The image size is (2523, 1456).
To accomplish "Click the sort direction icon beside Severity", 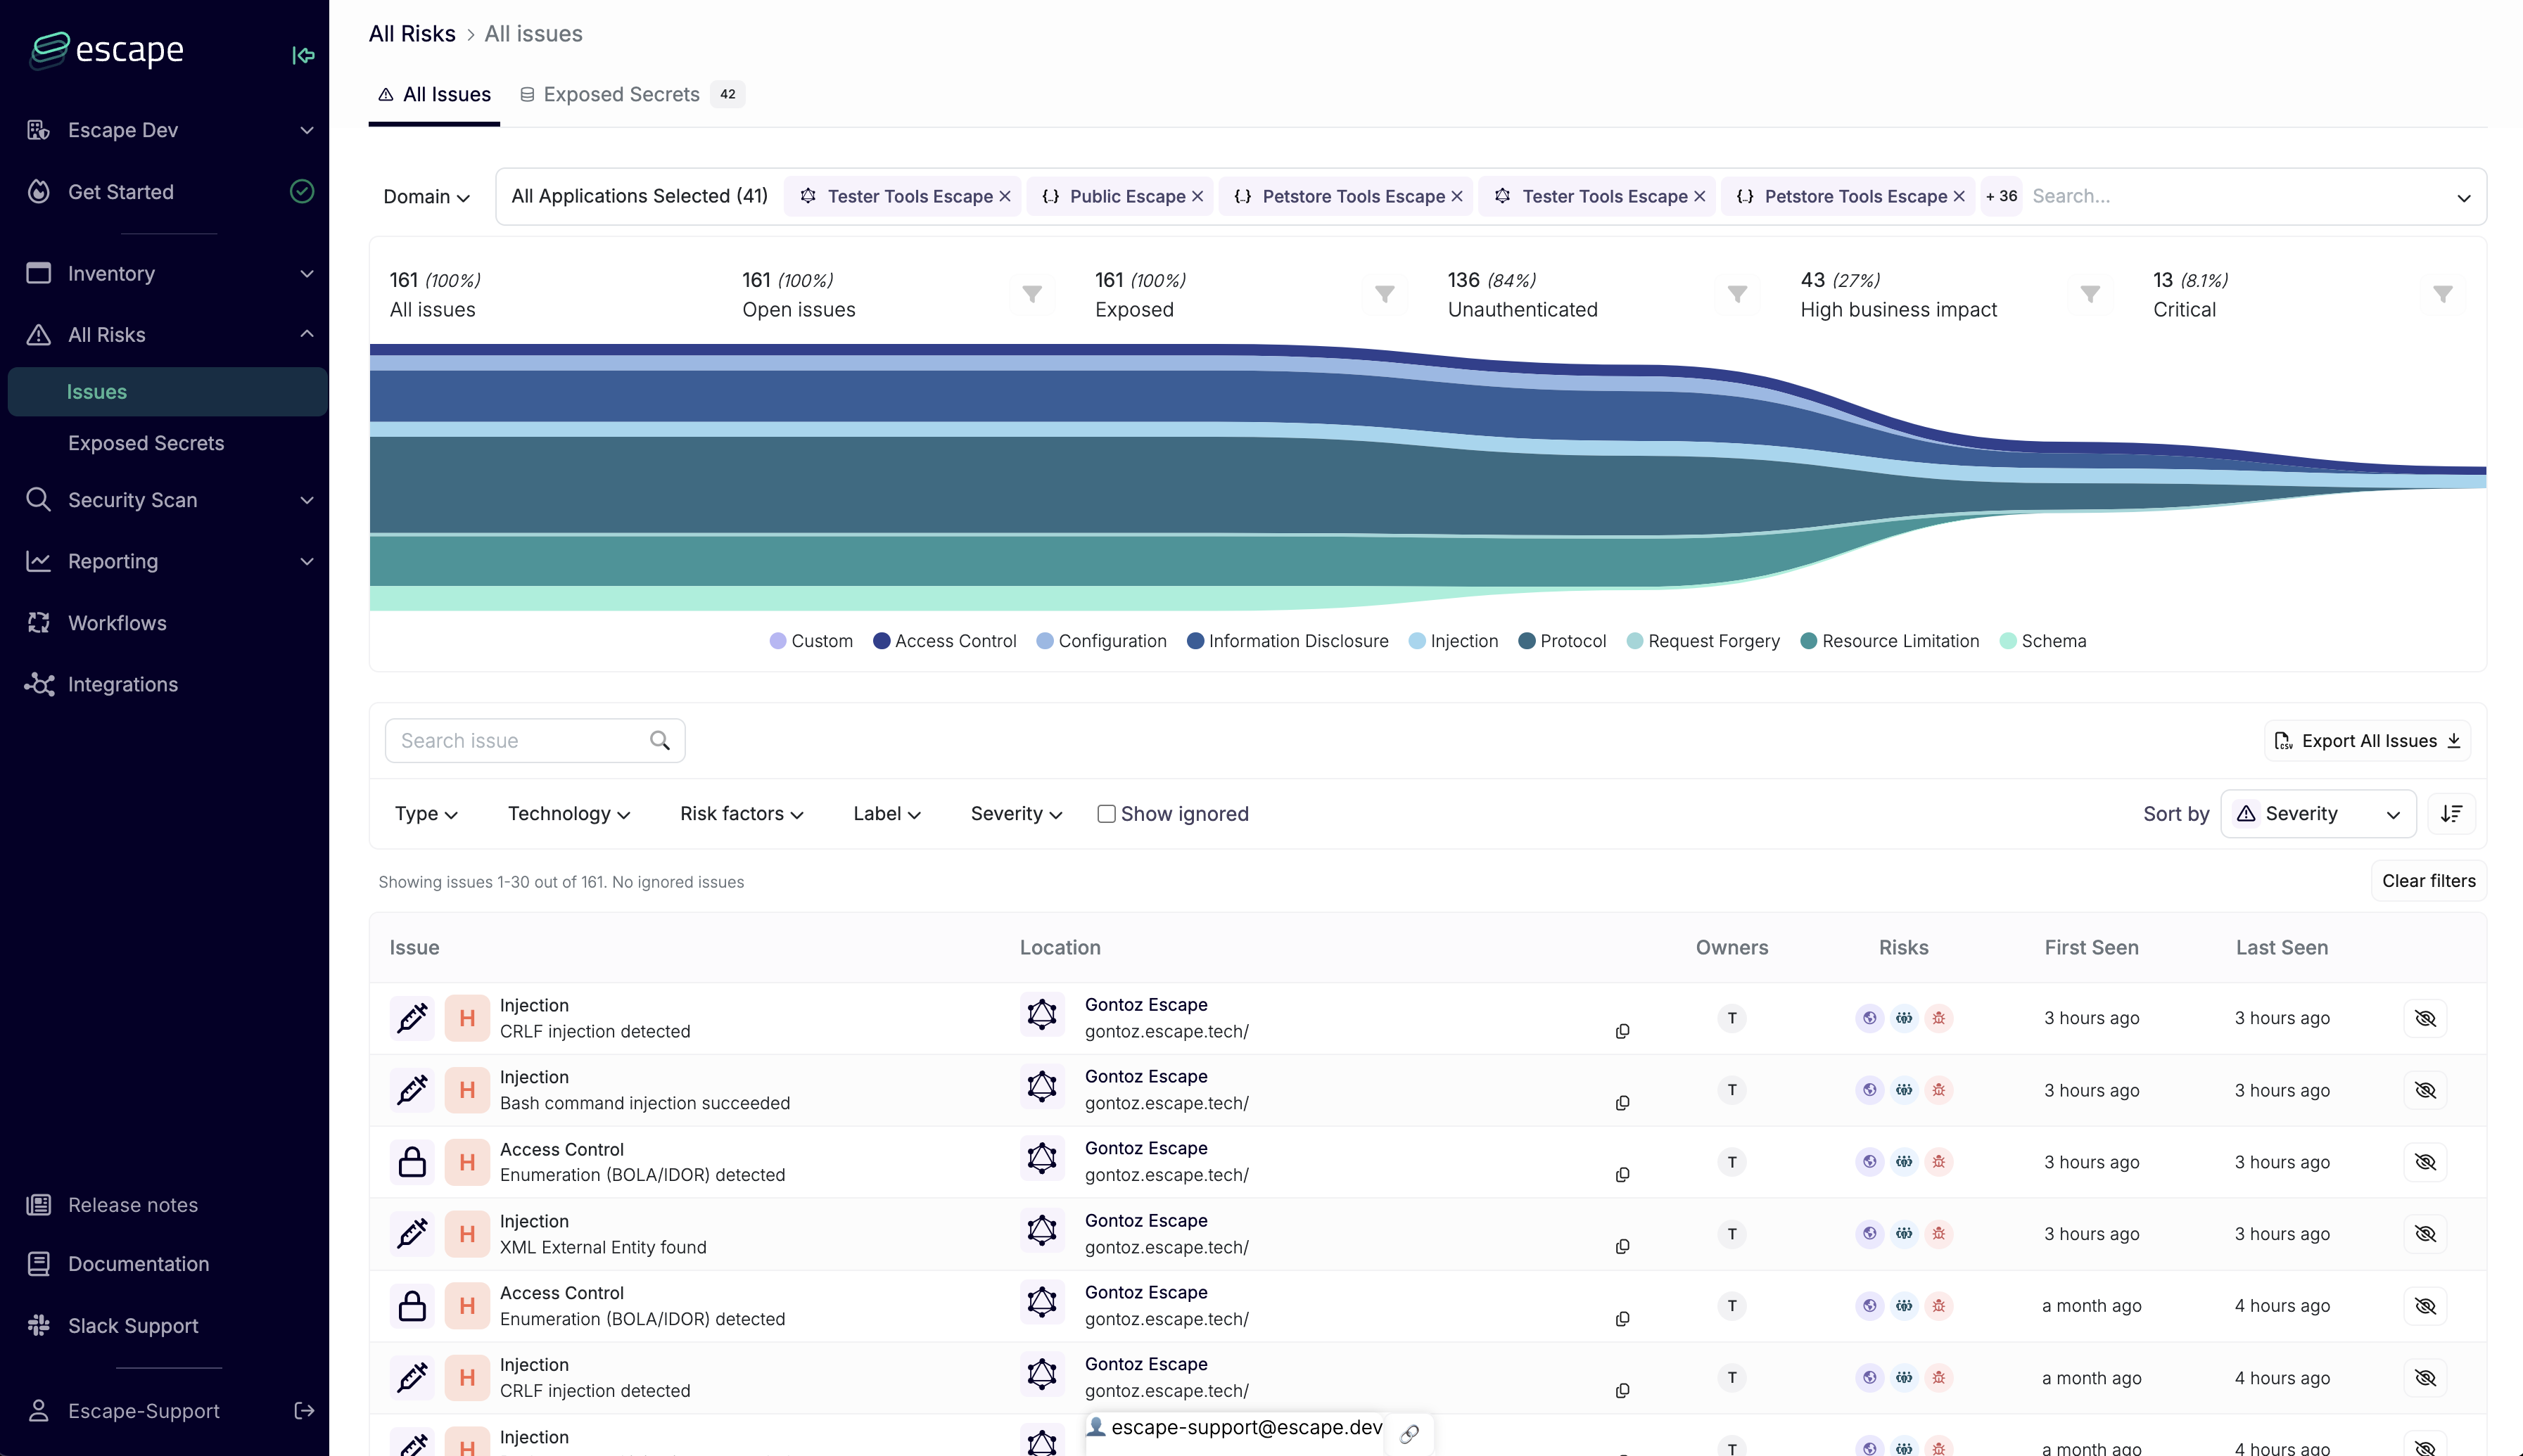I will pos(2451,814).
